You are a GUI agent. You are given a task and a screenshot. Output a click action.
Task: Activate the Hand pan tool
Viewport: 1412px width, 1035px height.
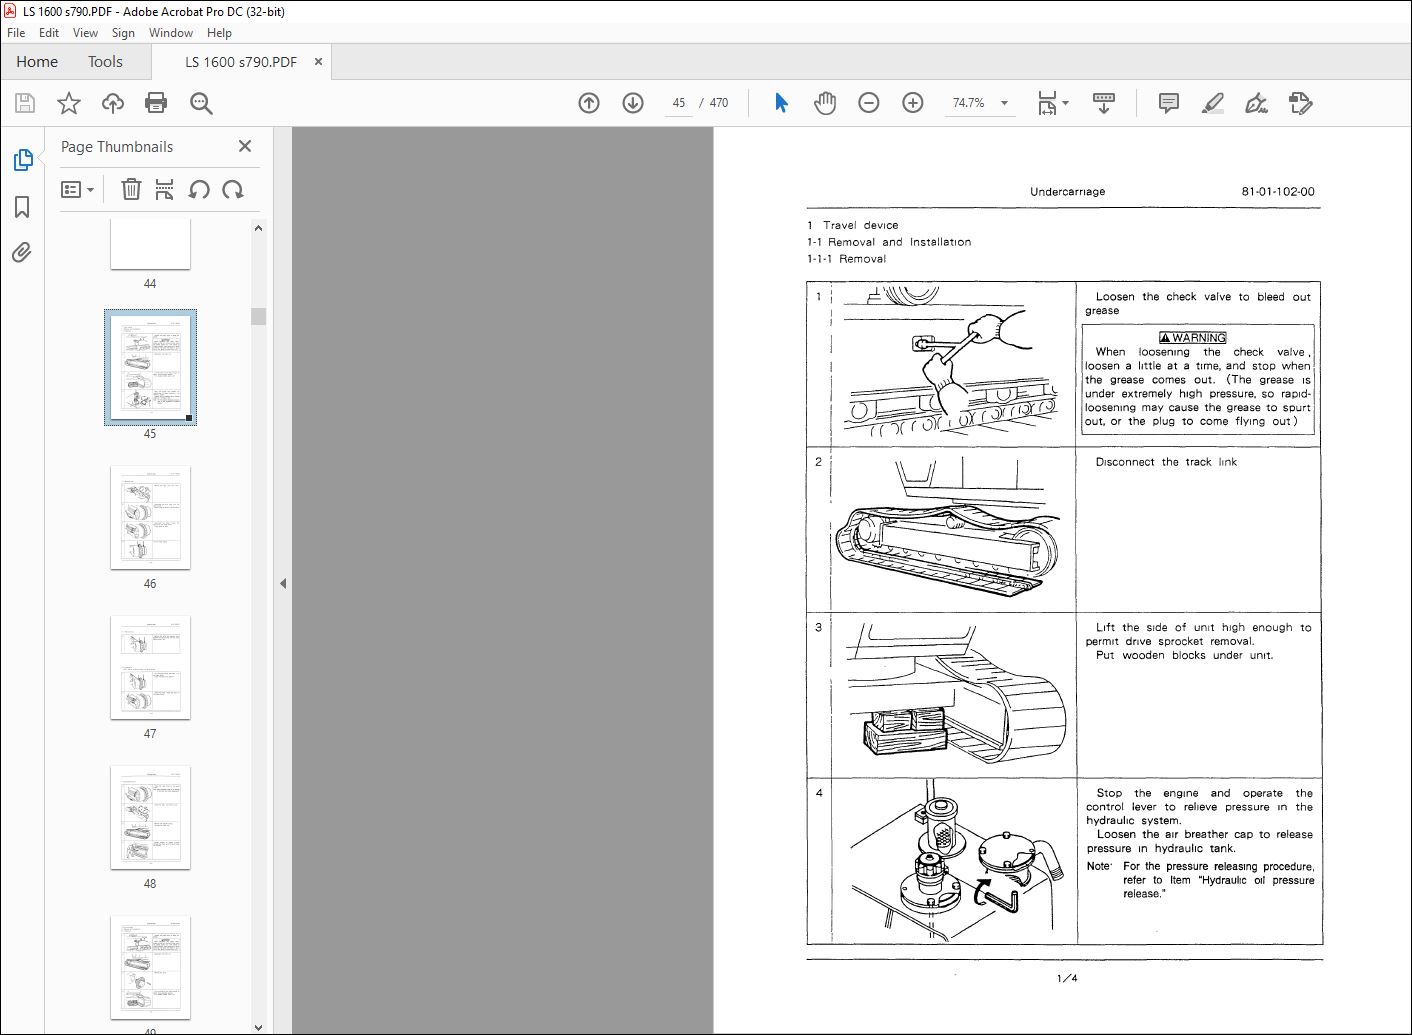825,103
